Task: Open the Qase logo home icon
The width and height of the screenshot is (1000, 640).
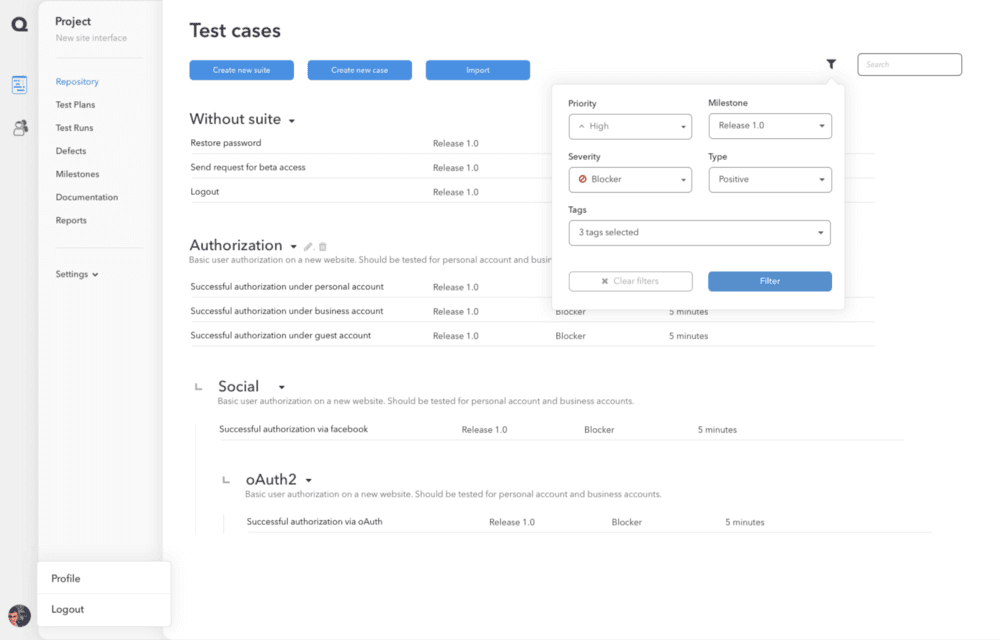Action: (x=20, y=24)
